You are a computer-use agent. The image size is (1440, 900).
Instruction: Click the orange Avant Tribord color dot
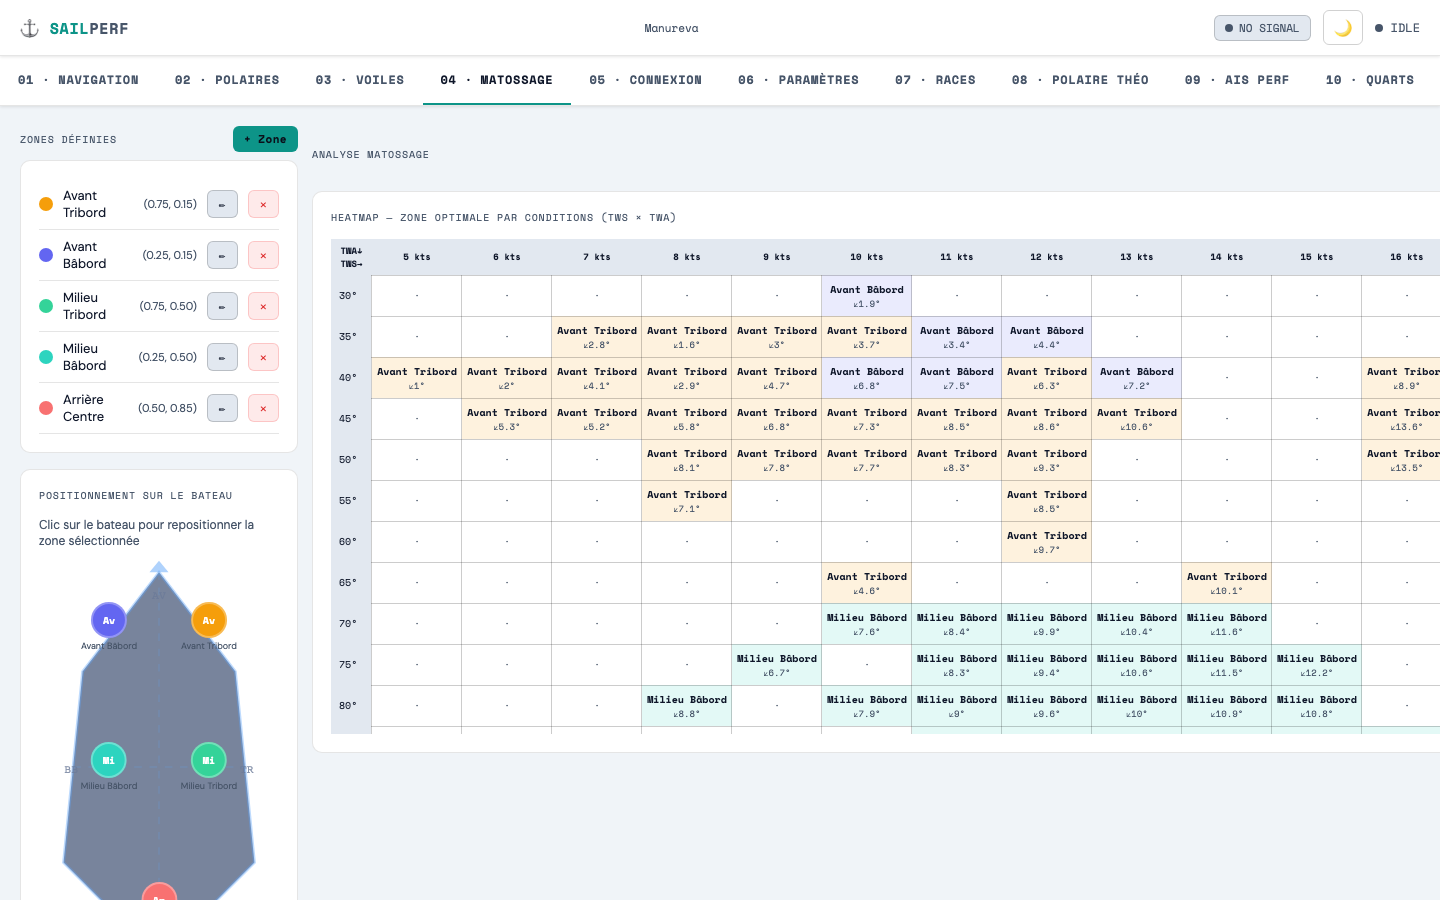(x=46, y=204)
